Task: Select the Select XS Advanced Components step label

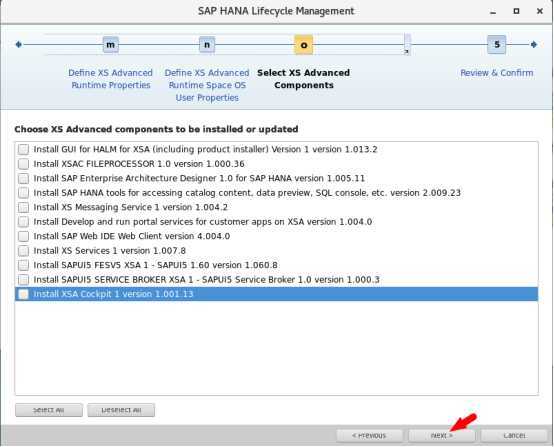Action: (x=303, y=79)
